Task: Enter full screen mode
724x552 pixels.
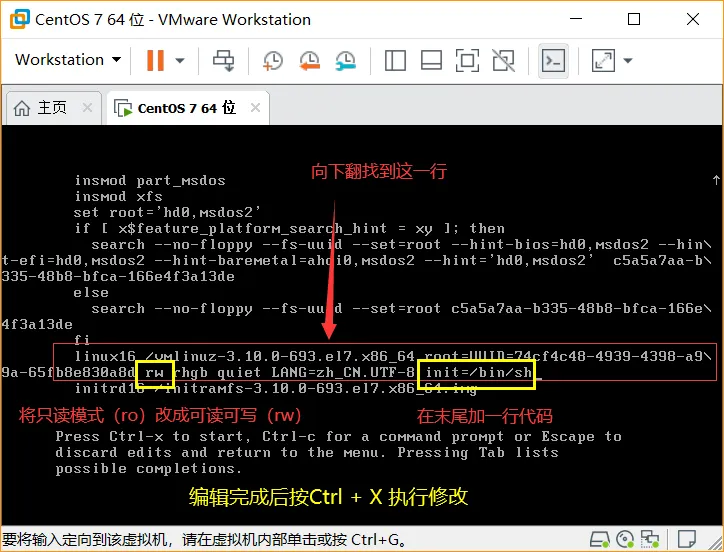Action: (467, 60)
